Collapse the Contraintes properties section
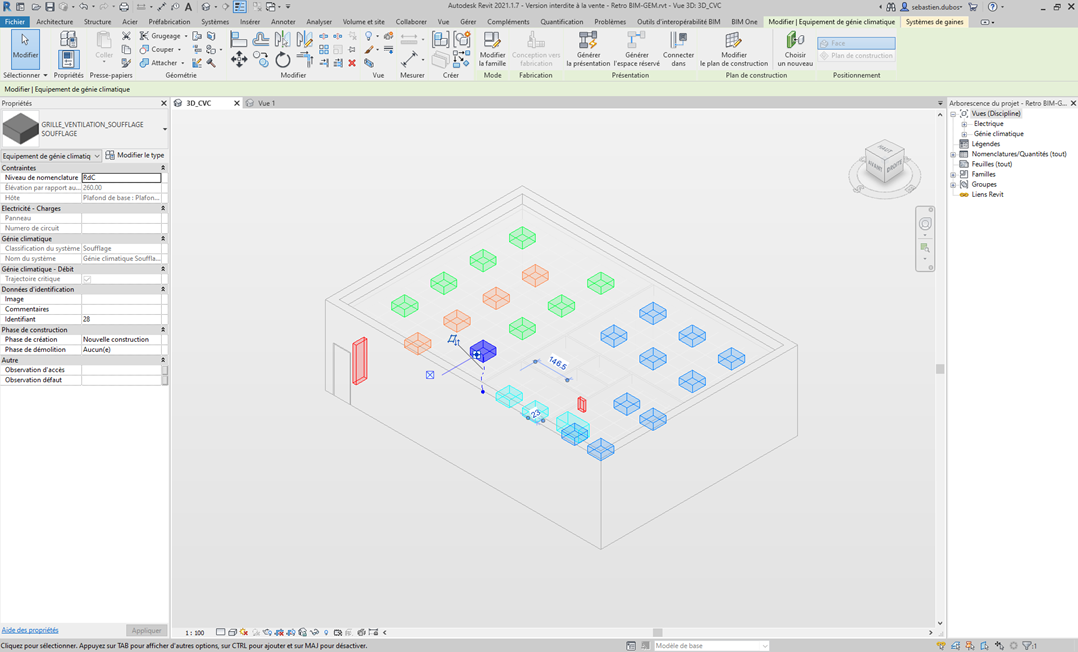This screenshot has height=652, width=1078. 163,168
